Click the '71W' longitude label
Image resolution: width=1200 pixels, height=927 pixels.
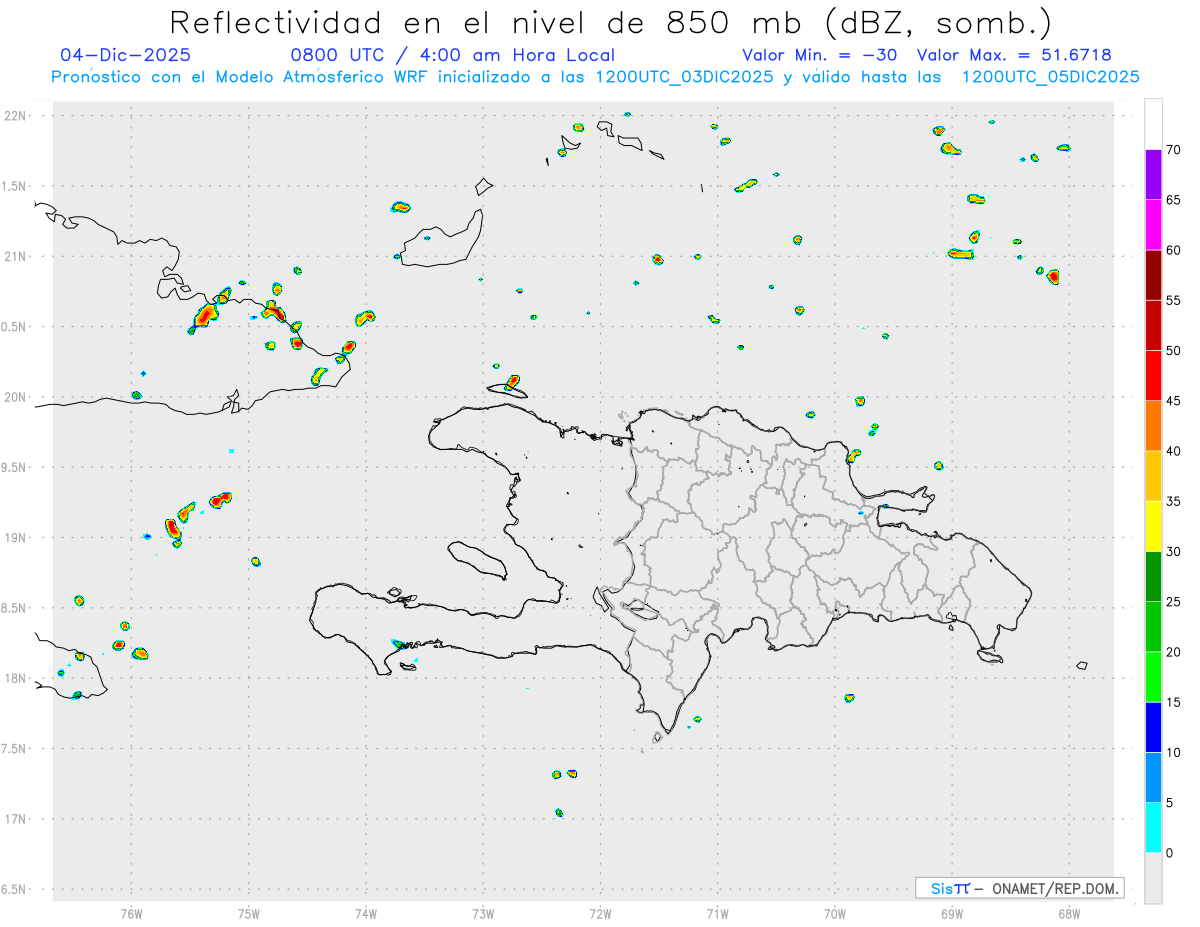[x=717, y=914]
